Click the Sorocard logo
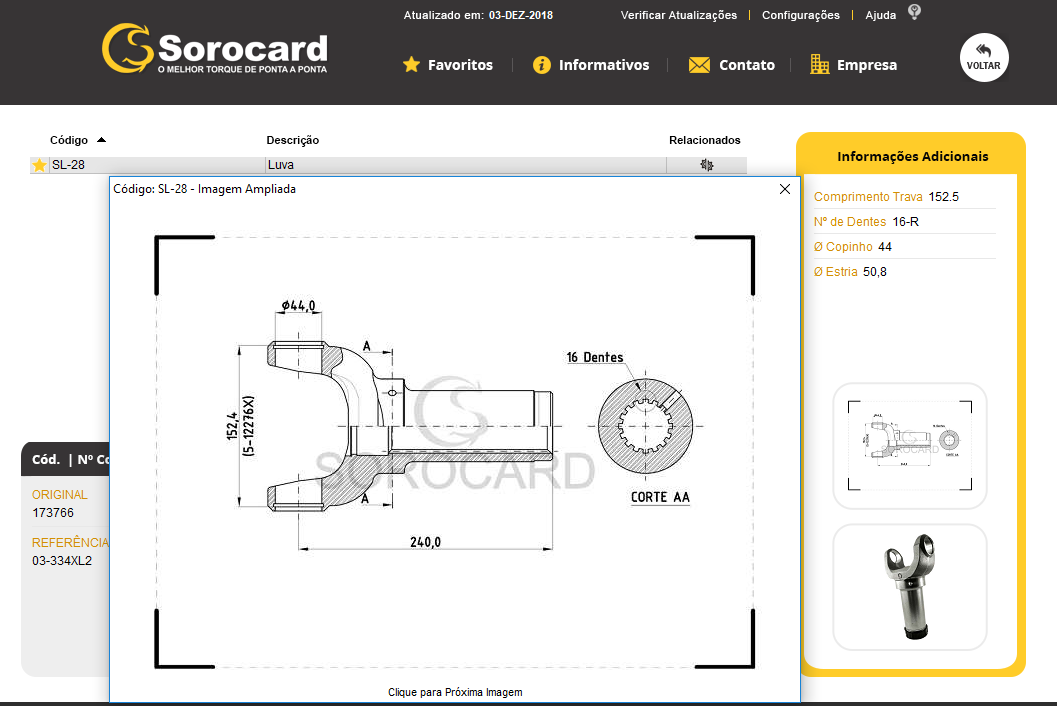This screenshot has height=706, width=1057. click(x=214, y=50)
